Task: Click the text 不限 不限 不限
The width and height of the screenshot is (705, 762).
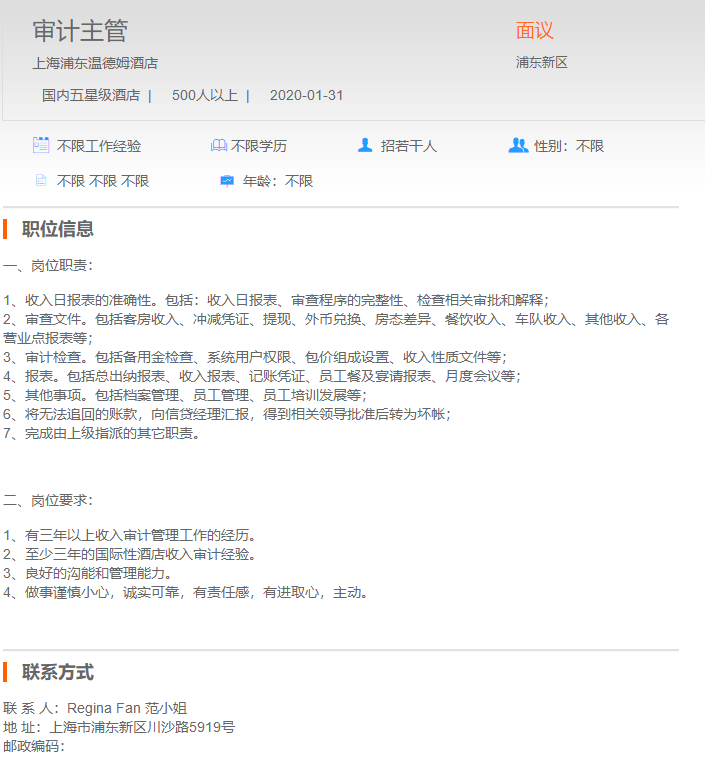Action: point(103,181)
